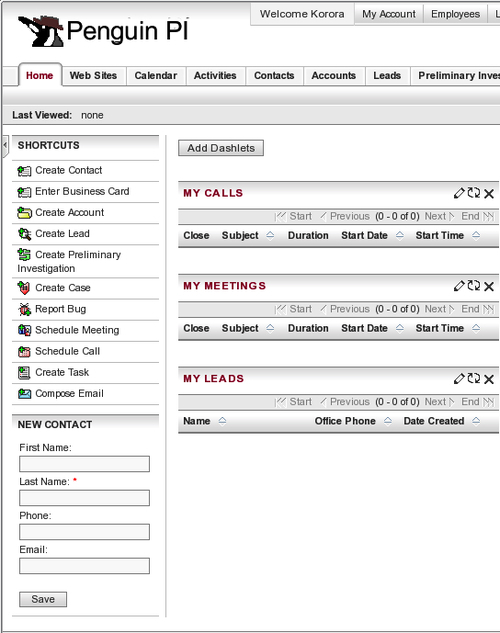Click the Duration header in My Calls
Screen dimensions: 500x633
[308, 236]
